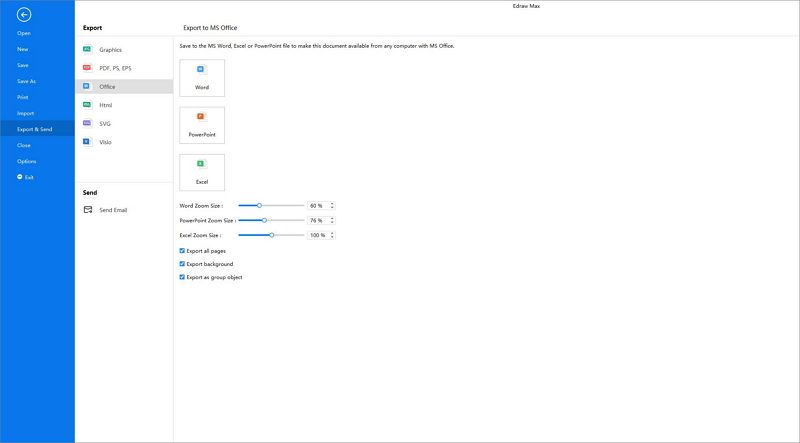Export document to Word
This screenshot has height=443, width=800.
202,78
